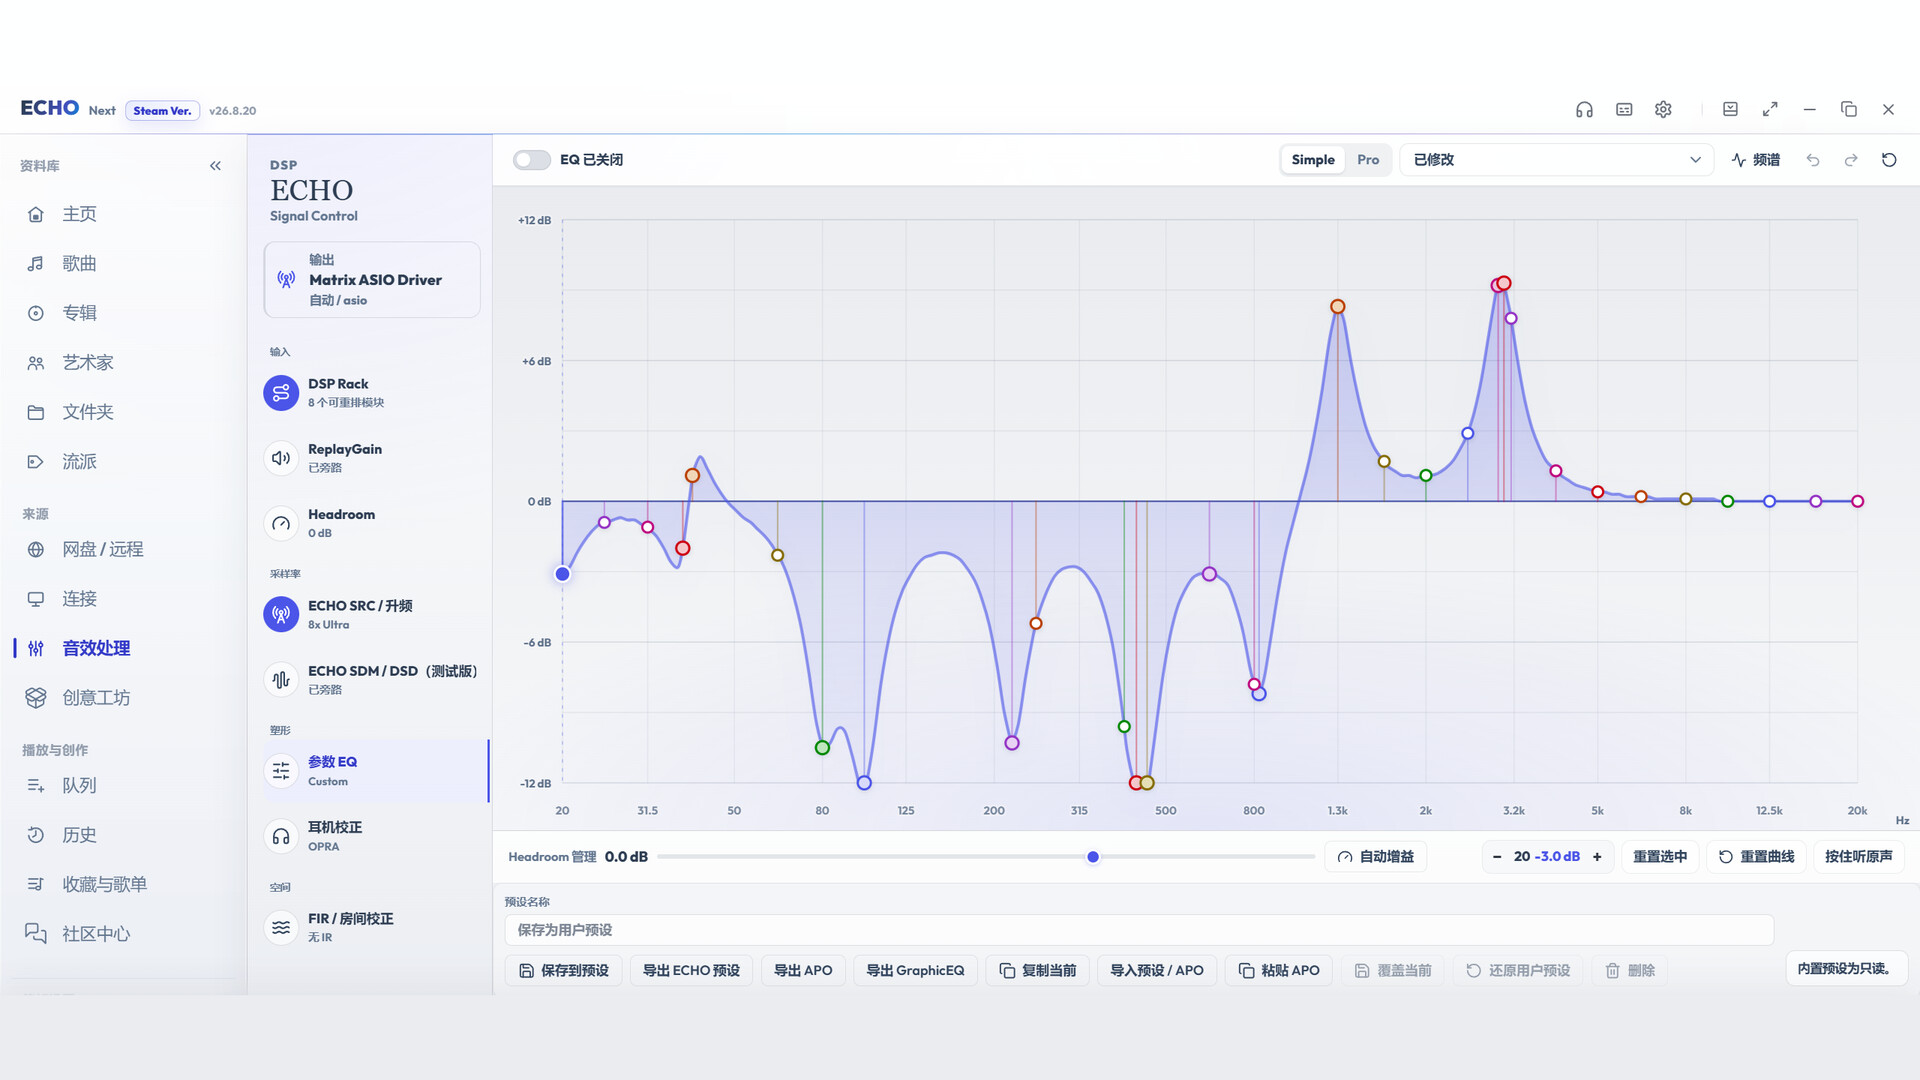The image size is (1920, 1080).
Task: Toggle the EQ 已关闭 switch on
Action: pos(531,160)
